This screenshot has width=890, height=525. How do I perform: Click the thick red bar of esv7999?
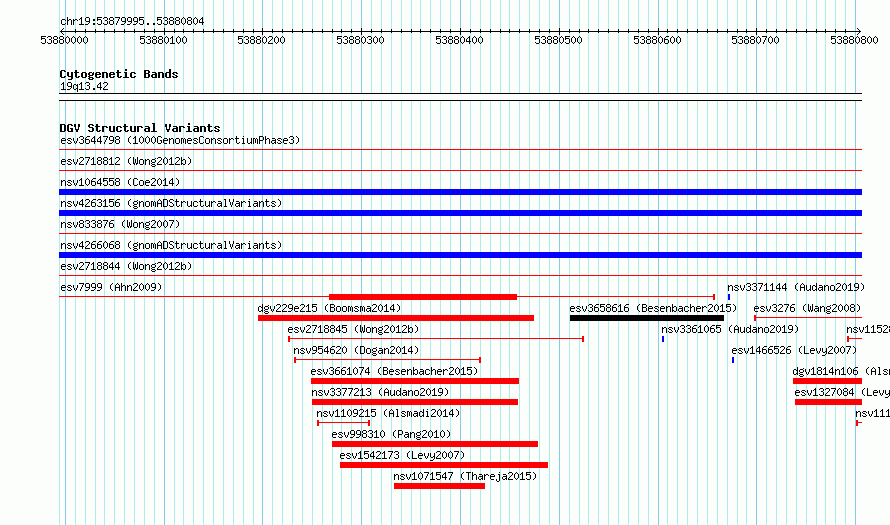point(423,297)
